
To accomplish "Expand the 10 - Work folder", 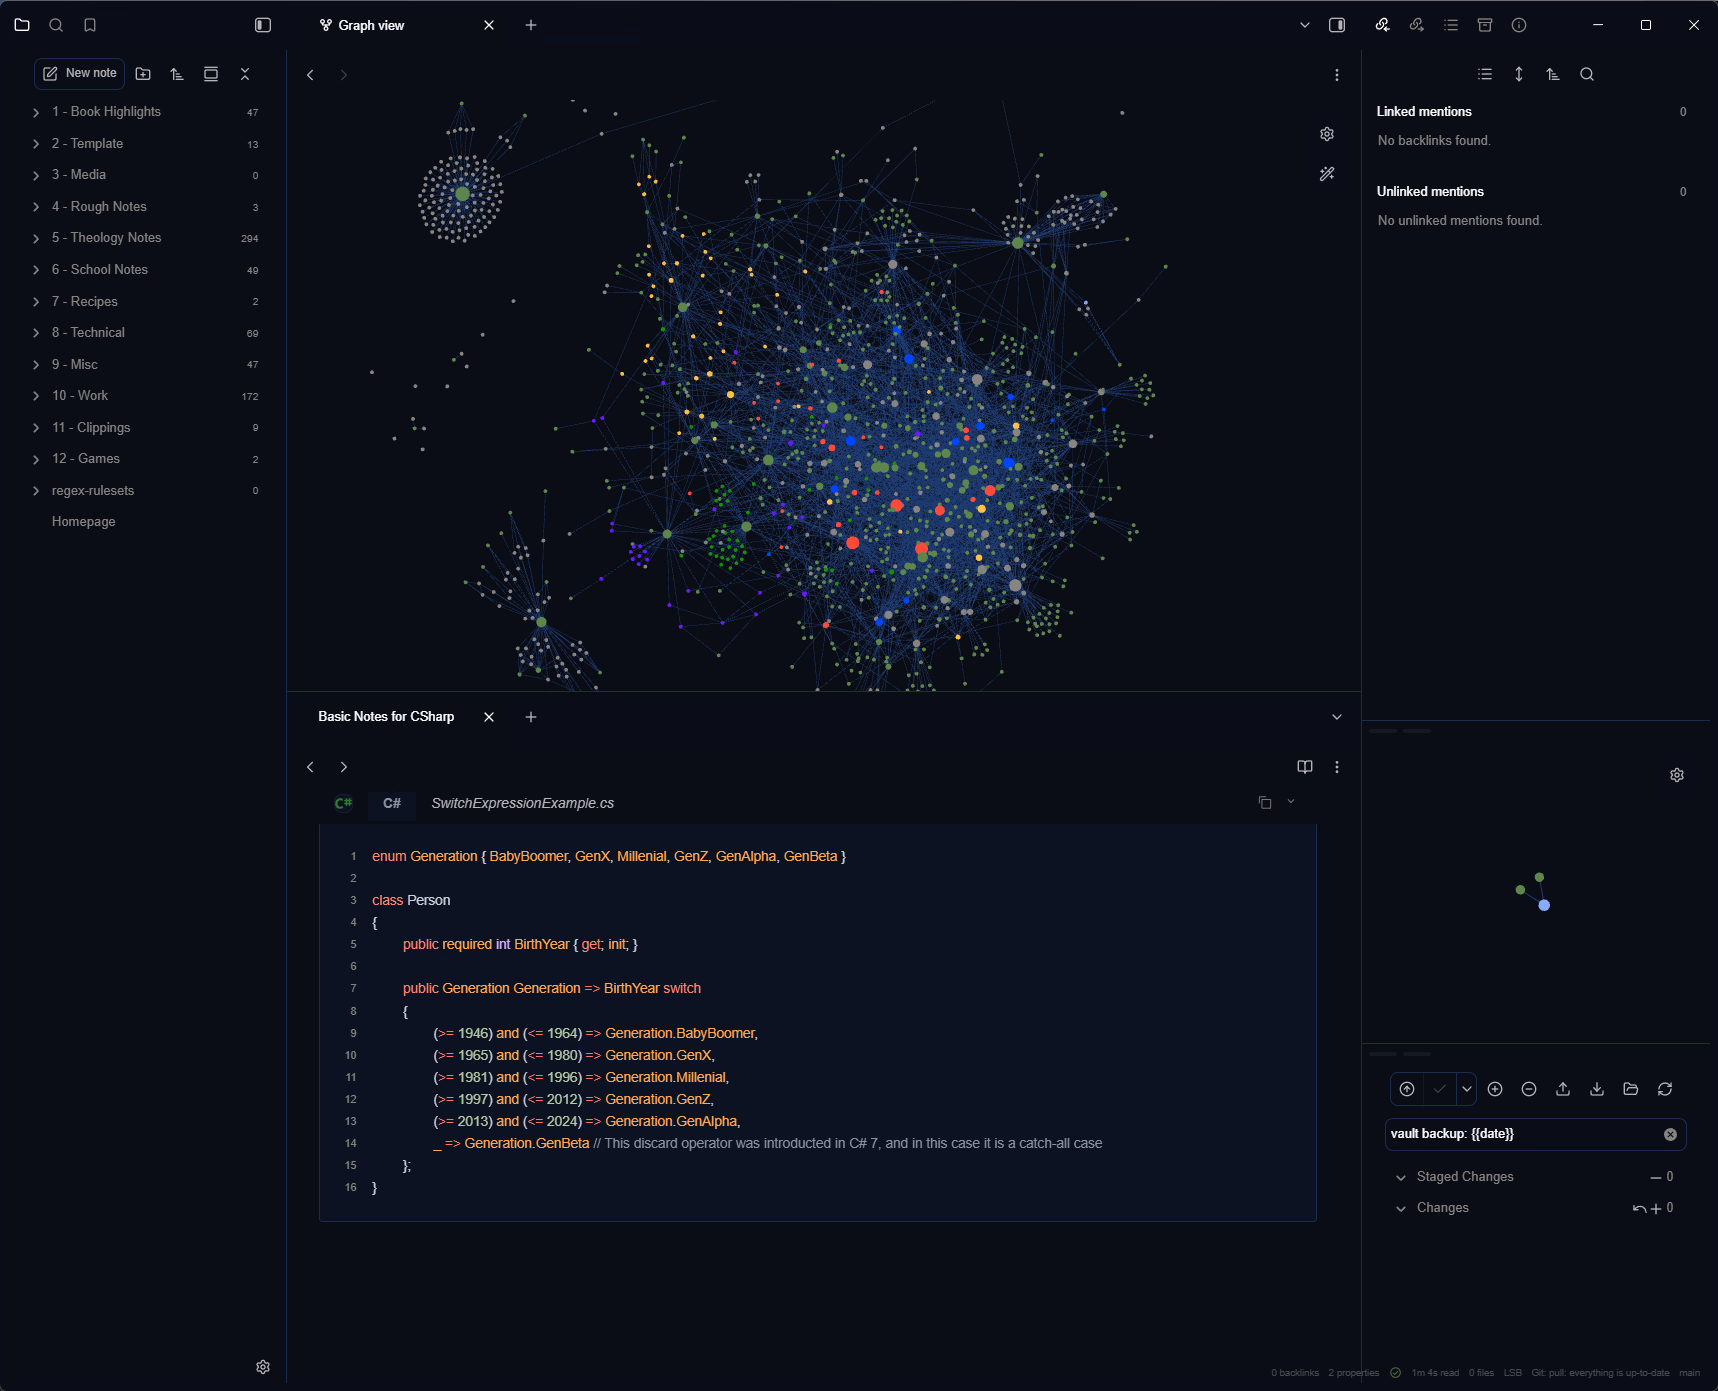I will click(x=145, y=396).
